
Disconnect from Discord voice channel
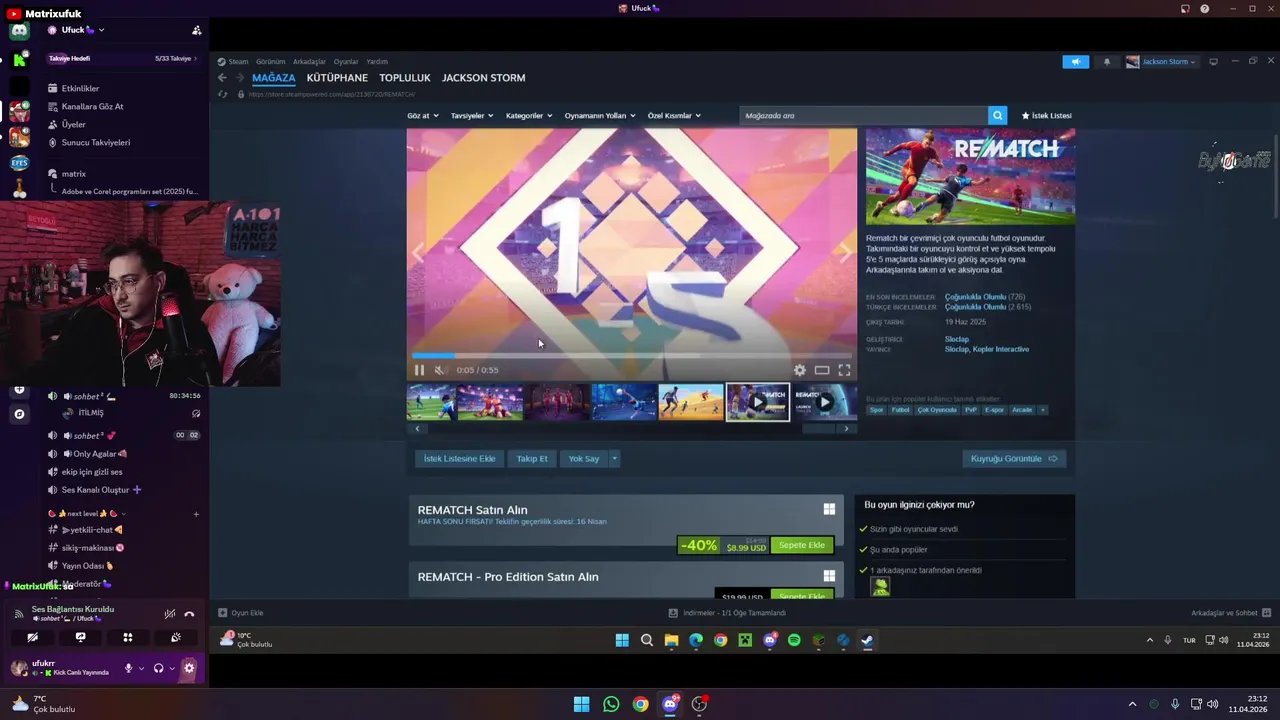click(190, 613)
